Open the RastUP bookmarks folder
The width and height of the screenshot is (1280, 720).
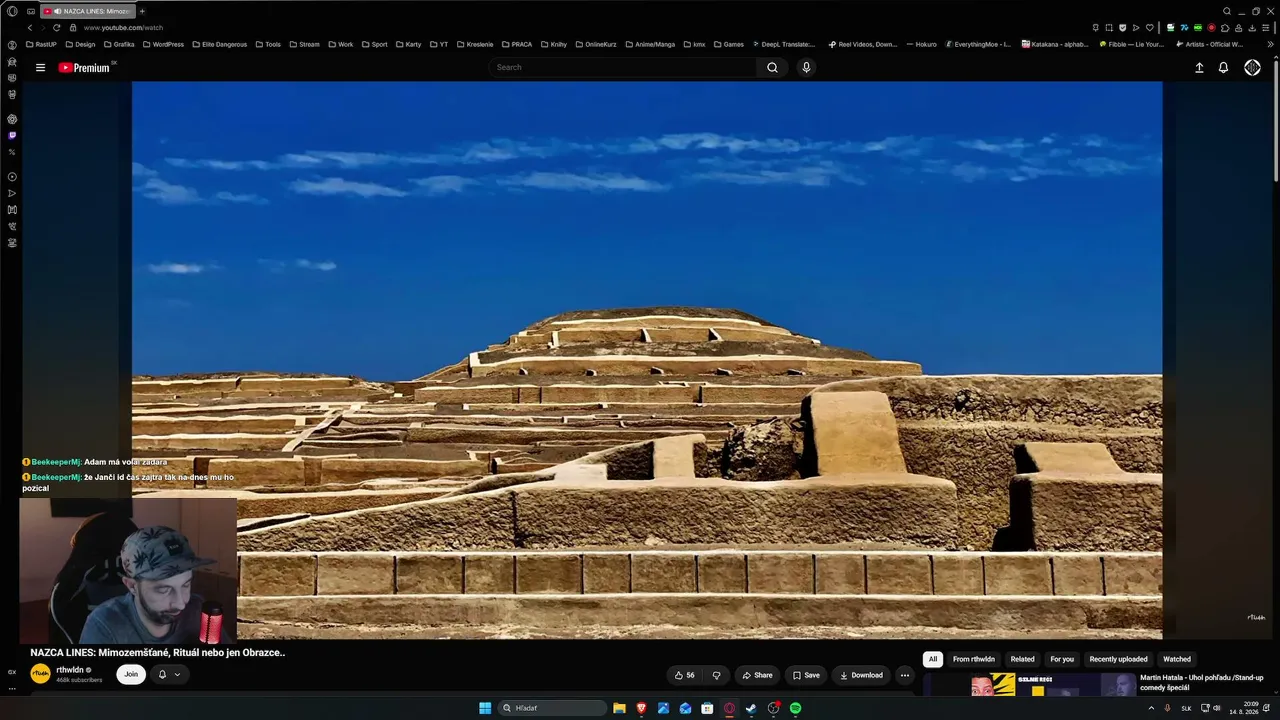(x=40, y=45)
